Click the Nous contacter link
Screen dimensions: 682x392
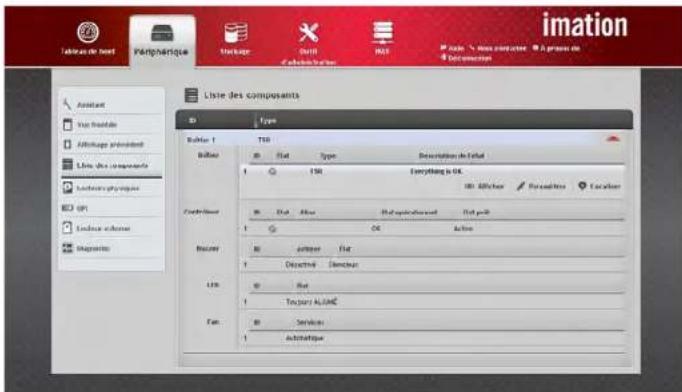point(498,48)
